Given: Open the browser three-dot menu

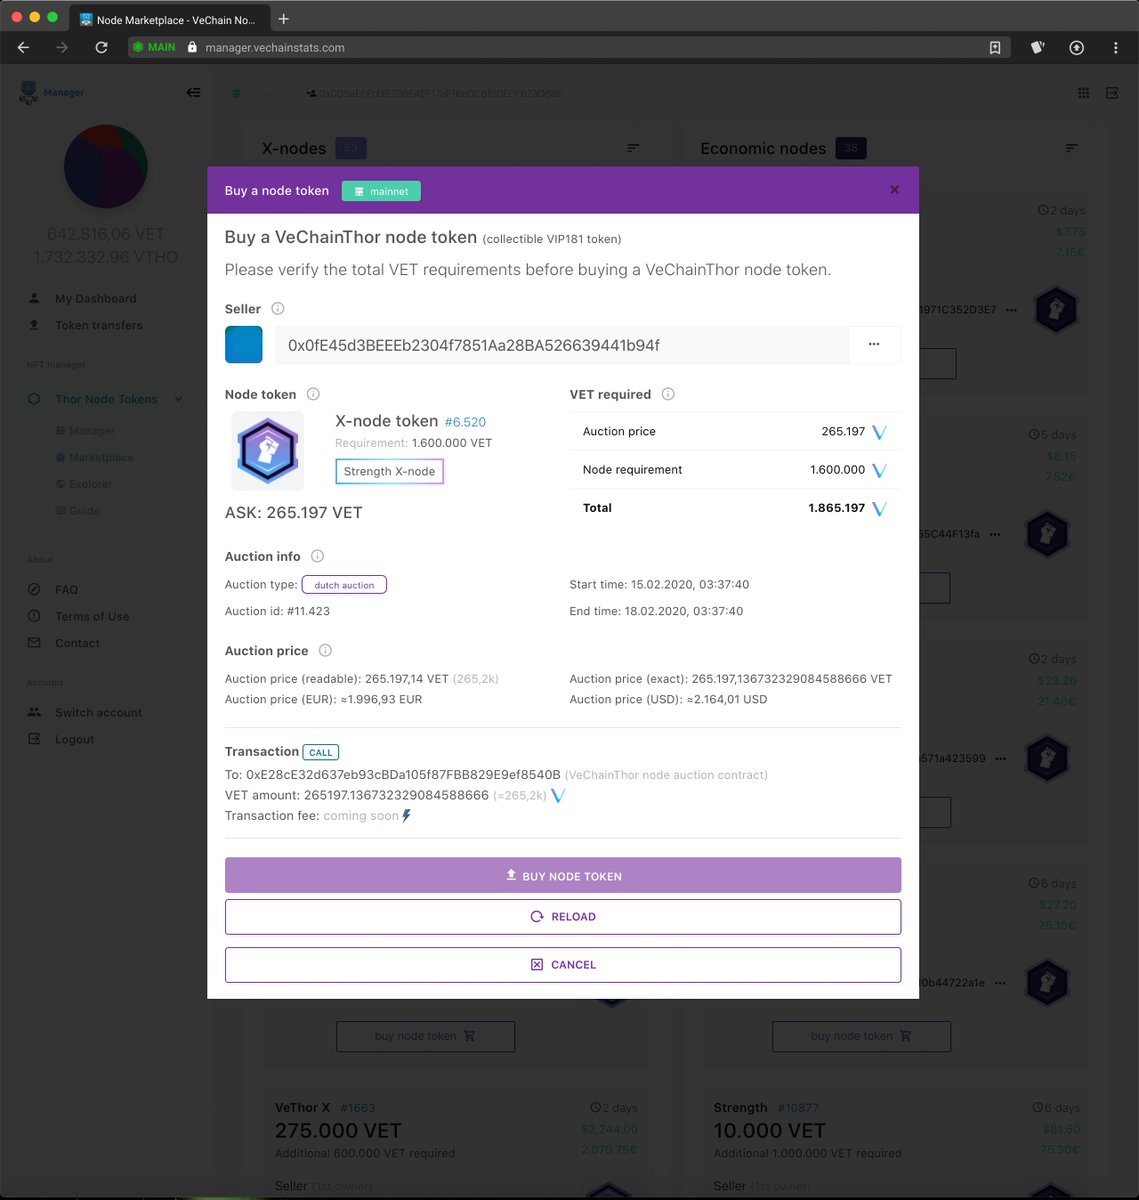Looking at the screenshot, I should pyautogui.click(x=1115, y=47).
